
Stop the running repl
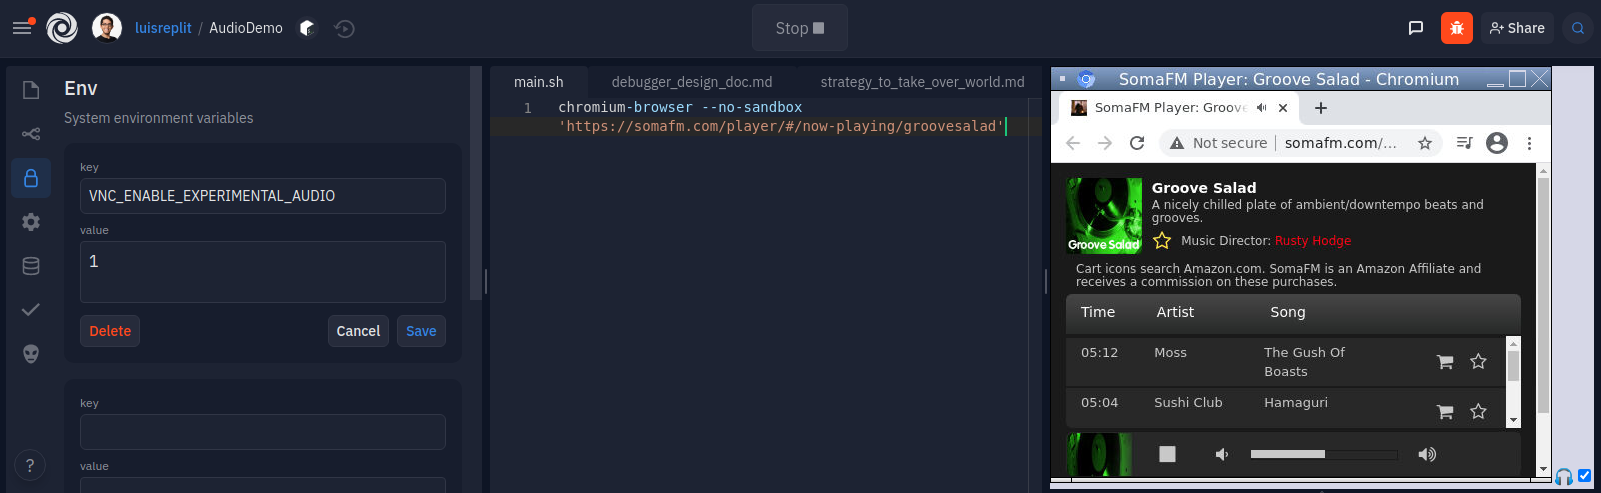[x=800, y=28]
